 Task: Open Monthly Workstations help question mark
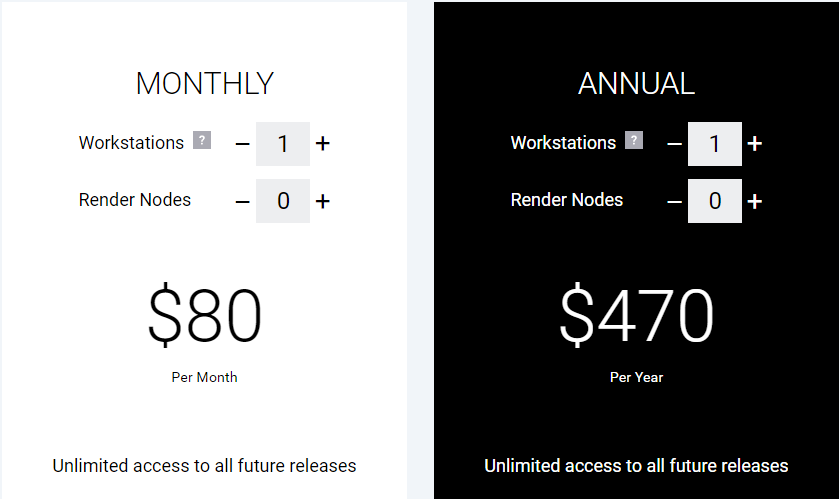coord(202,140)
